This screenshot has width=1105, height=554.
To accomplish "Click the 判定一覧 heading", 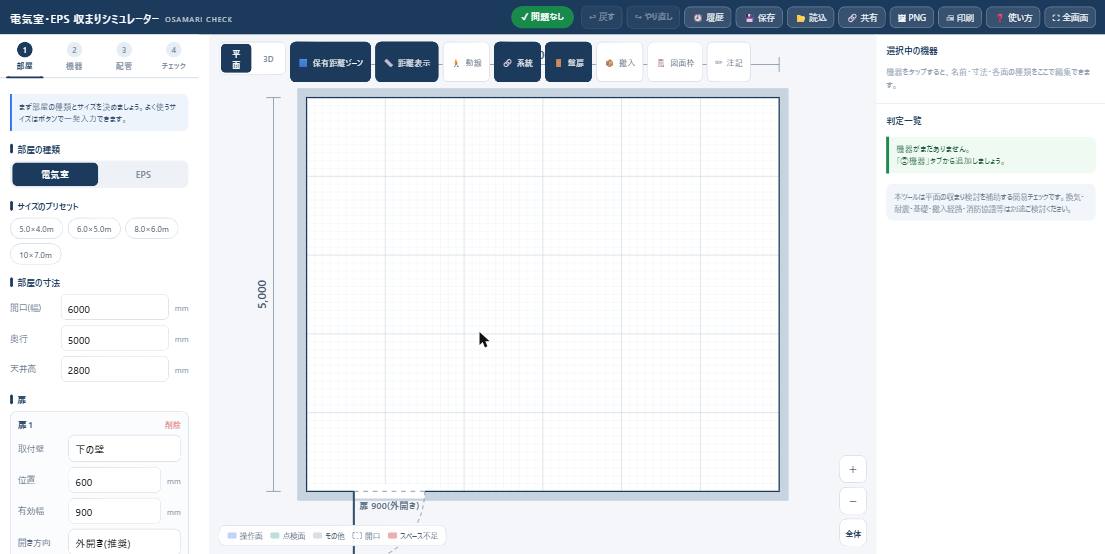I will [904, 121].
